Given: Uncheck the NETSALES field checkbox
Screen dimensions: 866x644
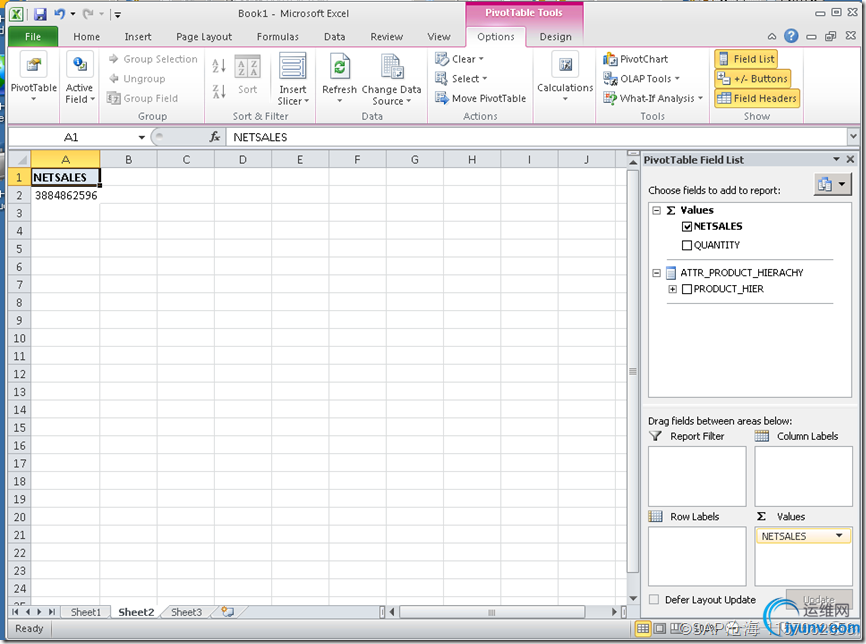Looking at the screenshot, I should (x=687, y=226).
